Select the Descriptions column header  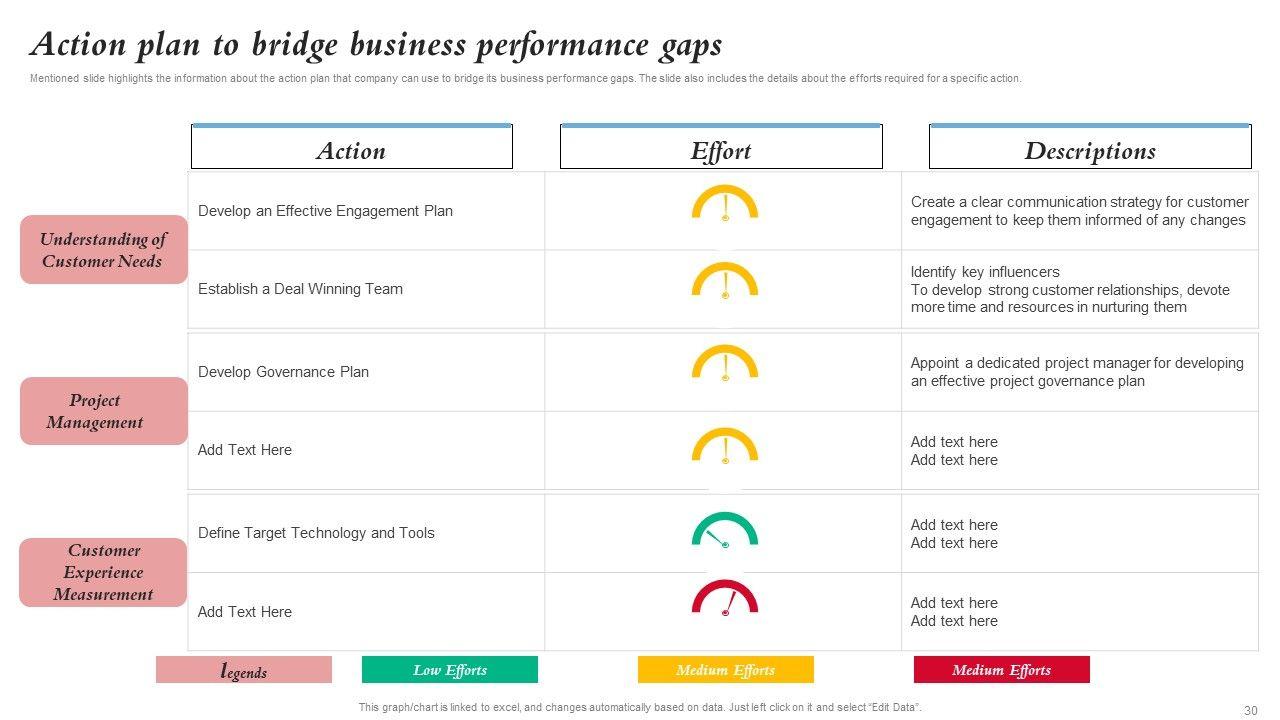click(1090, 150)
